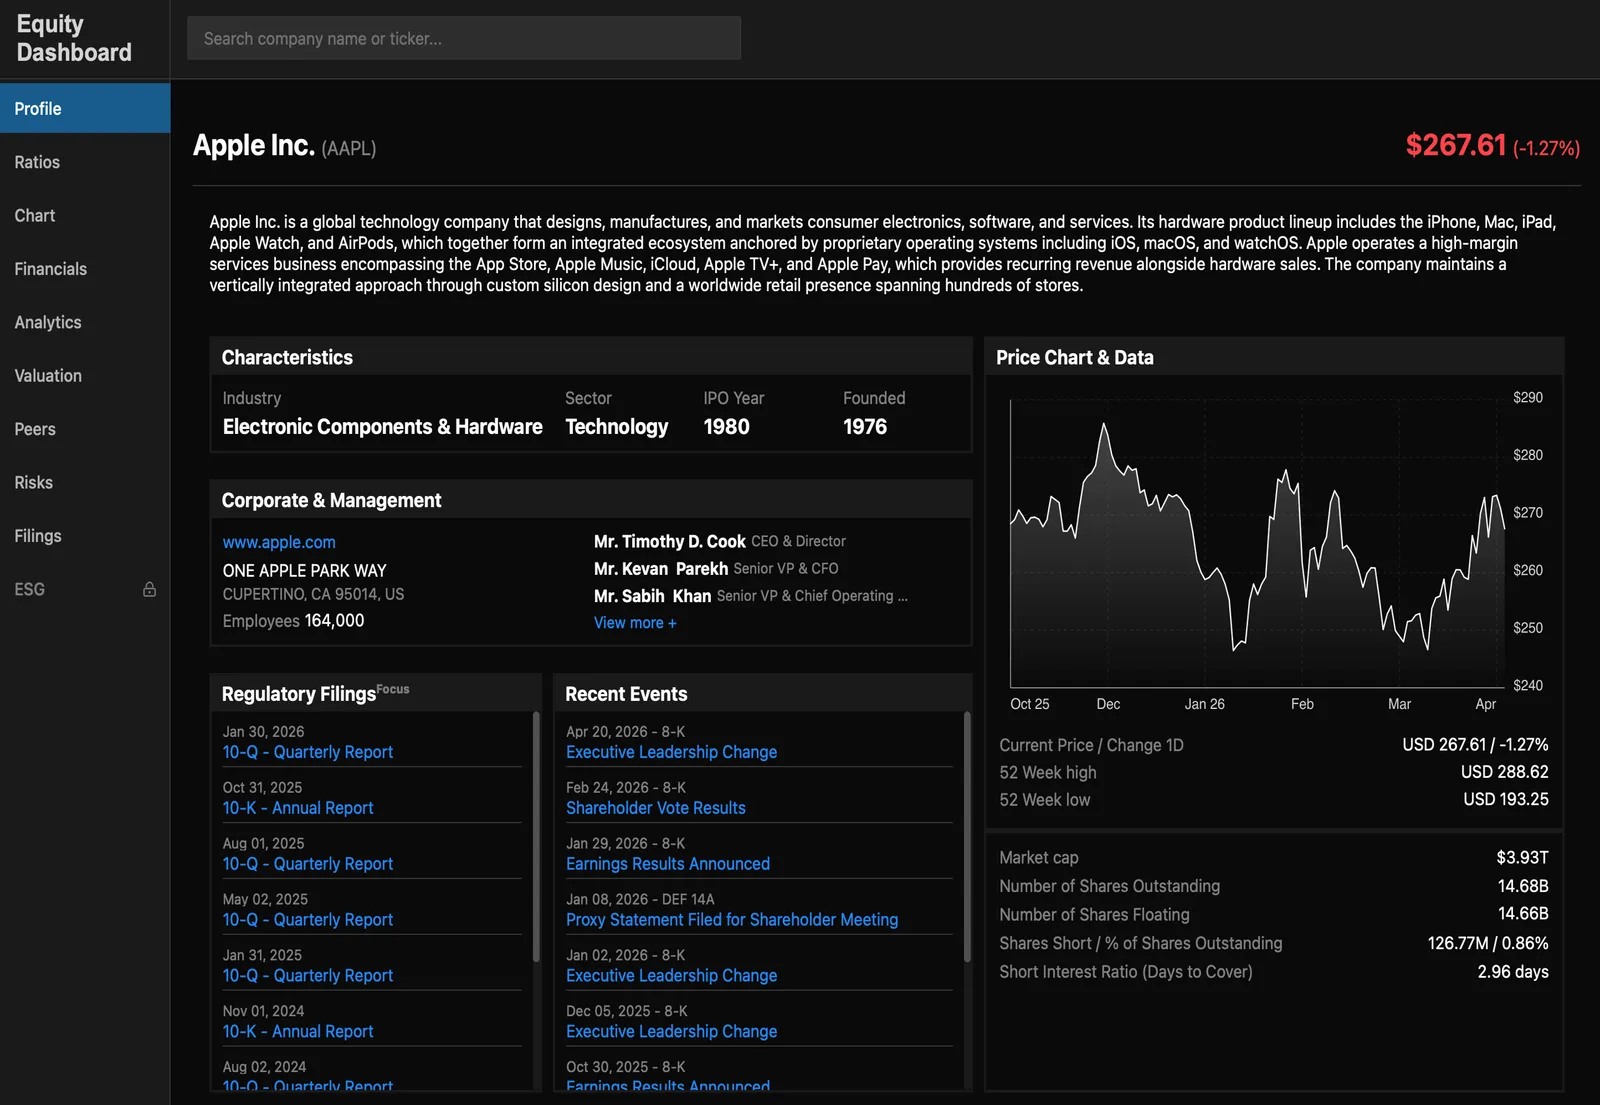Click Mr. Kevan Parekh name

(x=661, y=568)
